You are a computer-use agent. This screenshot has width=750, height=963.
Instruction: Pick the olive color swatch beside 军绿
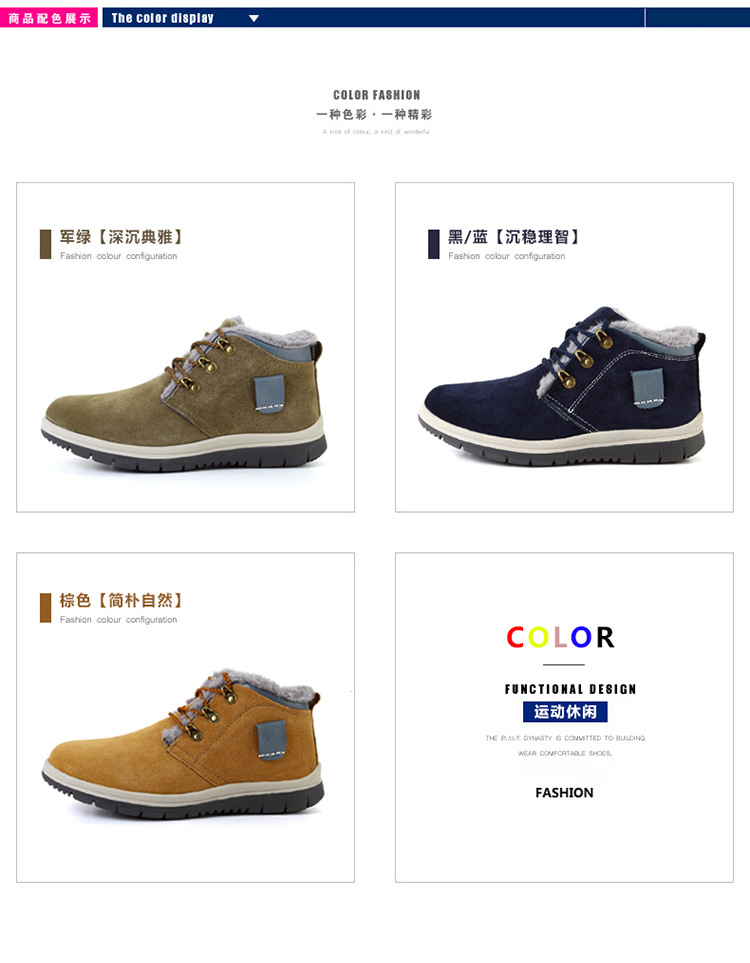tap(45, 244)
